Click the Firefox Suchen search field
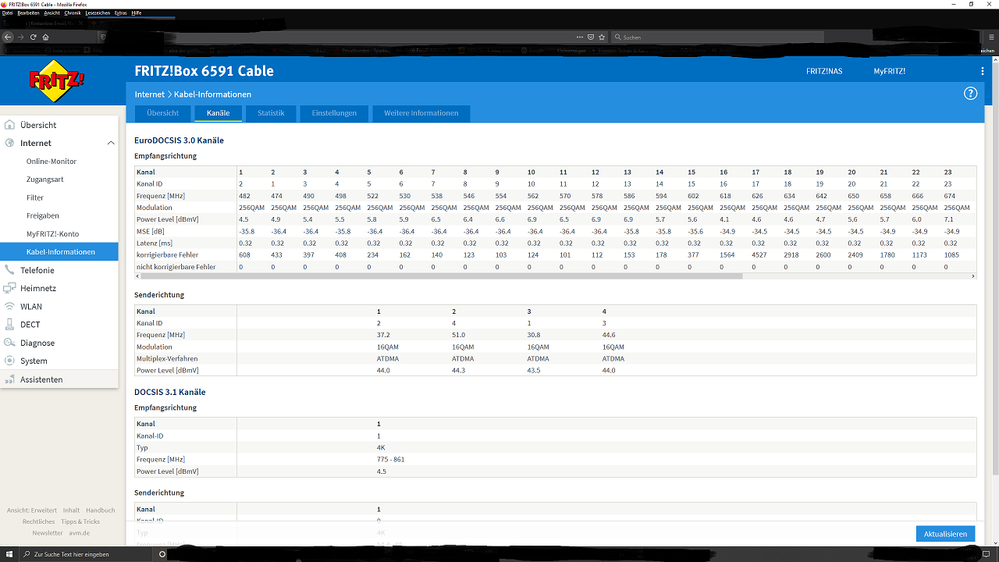Viewport: 999px width, 562px height. click(x=717, y=37)
